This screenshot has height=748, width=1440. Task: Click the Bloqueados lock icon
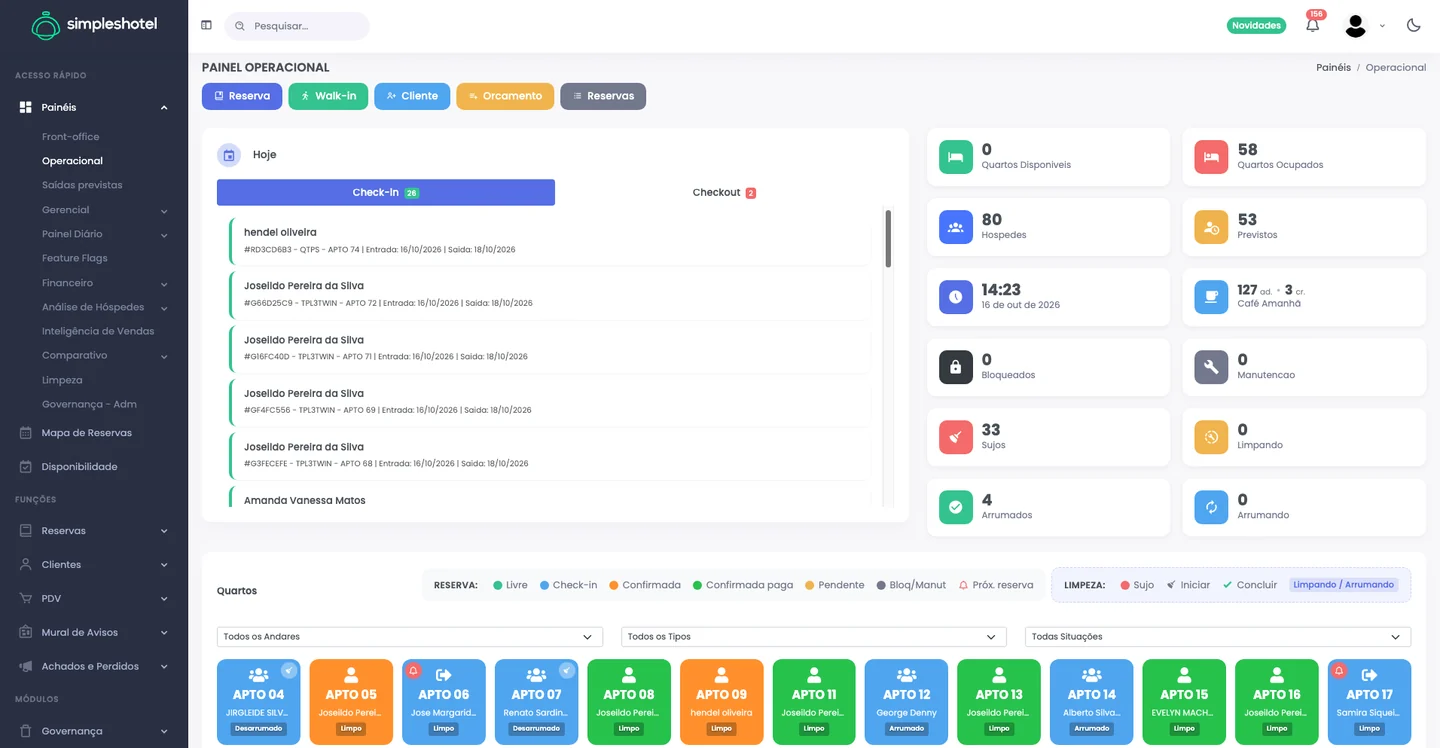click(x=955, y=367)
